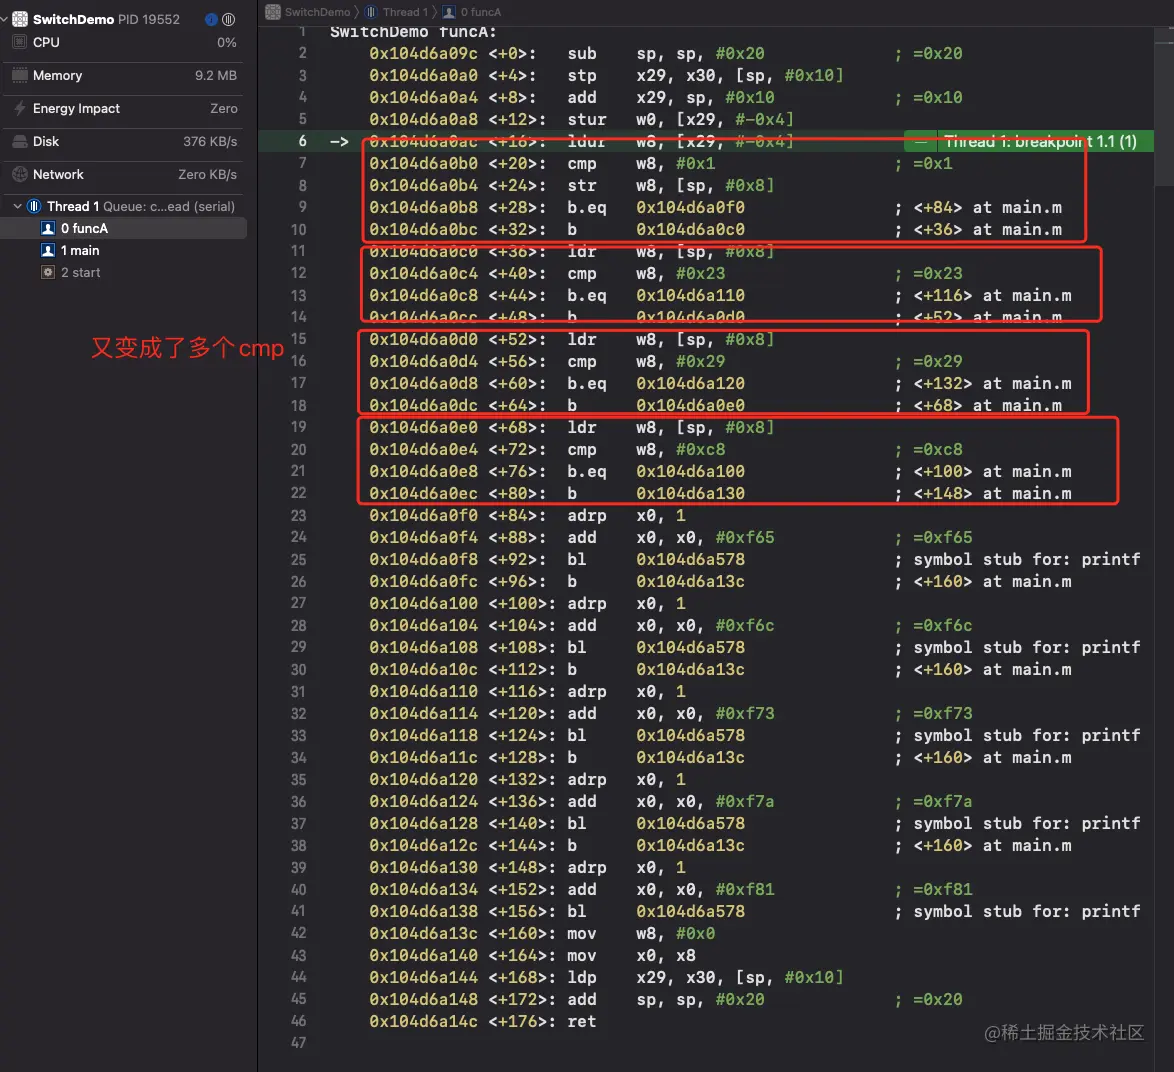This screenshot has width=1174, height=1072.
Task: Click the SwitchDemo`funcA: header line
Action: [x=413, y=32]
